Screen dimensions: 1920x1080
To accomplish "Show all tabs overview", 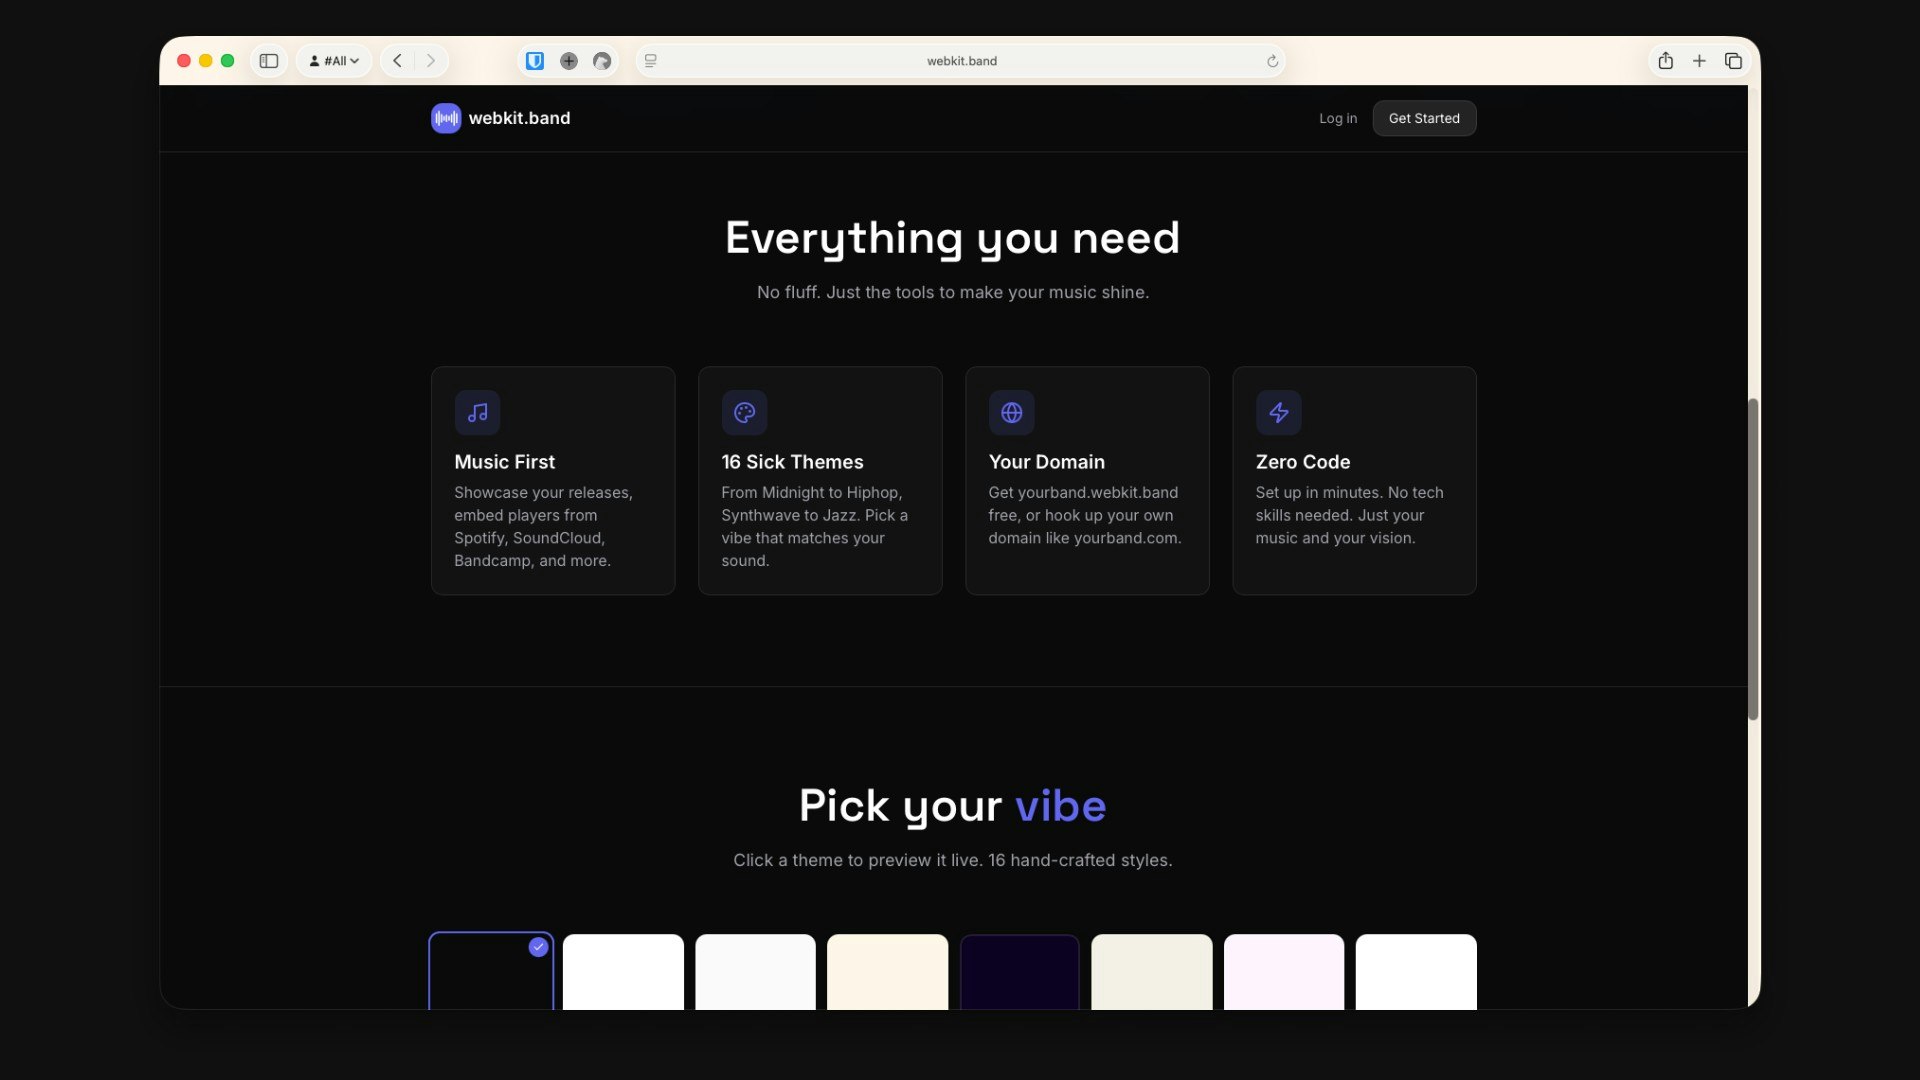I will (x=1733, y=60).
